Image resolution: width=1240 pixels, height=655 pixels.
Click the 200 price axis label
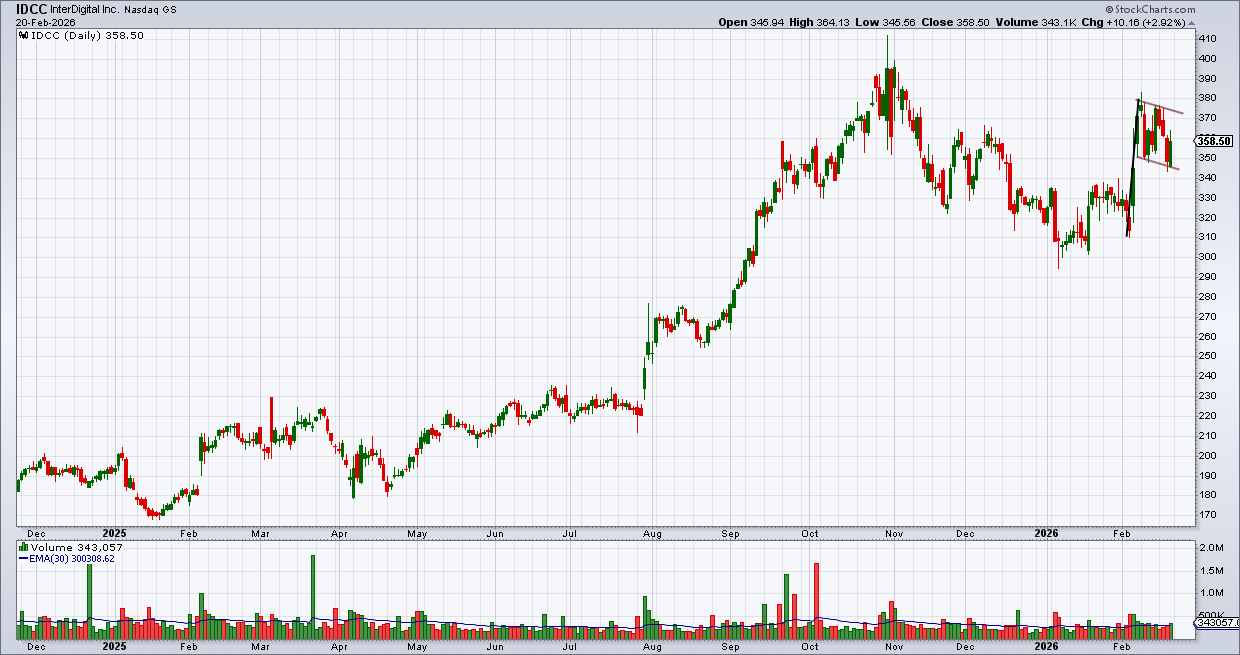[x=1207, y=455]
